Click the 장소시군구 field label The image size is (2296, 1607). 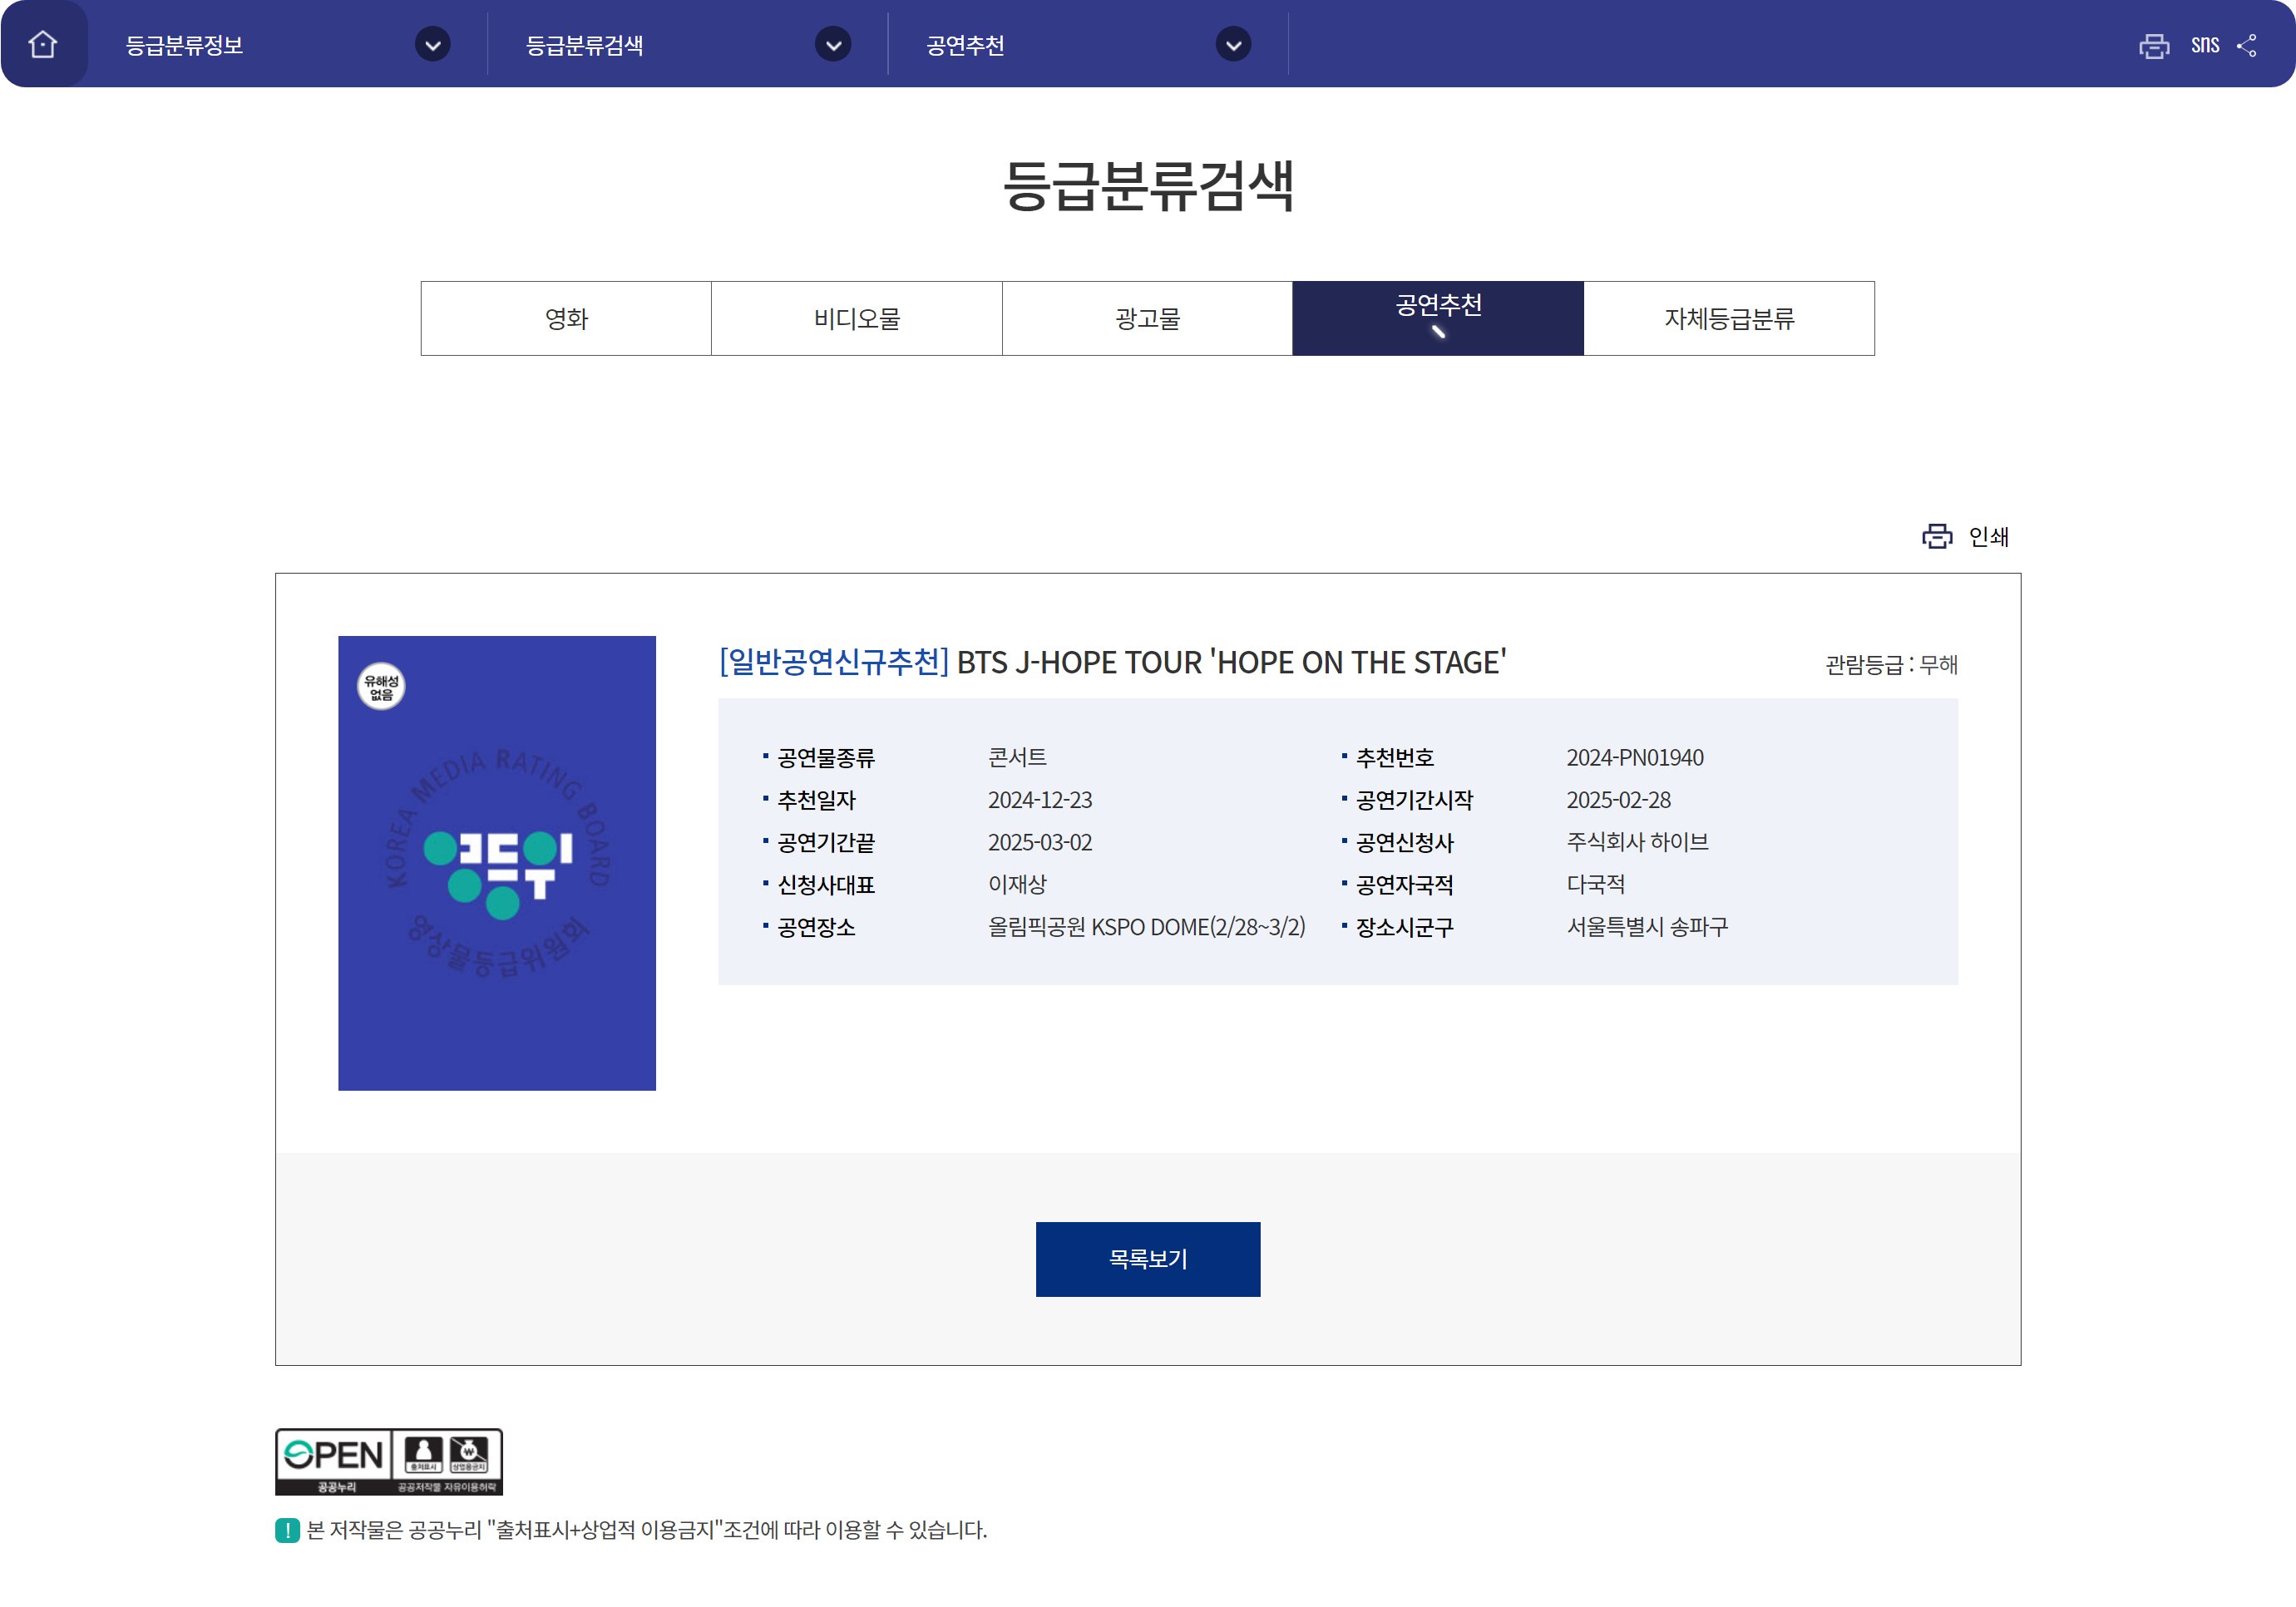(x=1404, y=927)
